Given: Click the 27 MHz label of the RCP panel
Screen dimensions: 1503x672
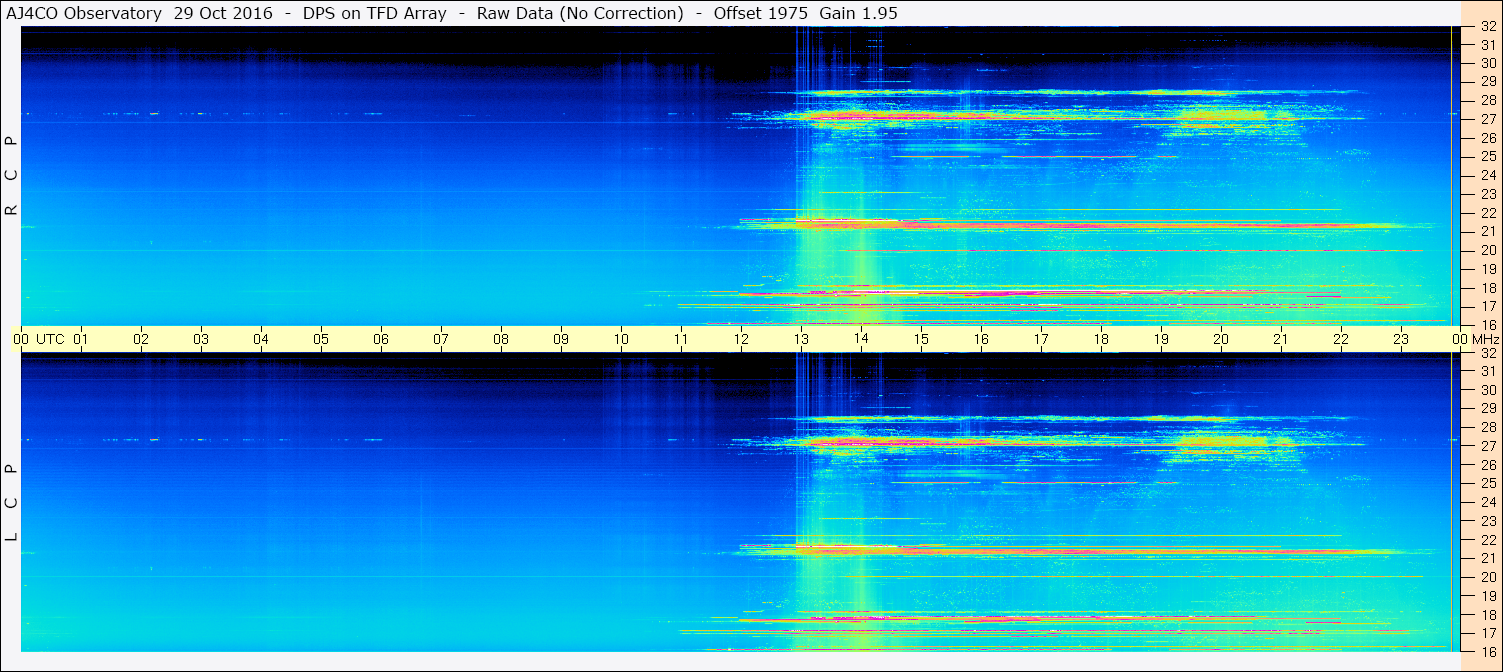Looking at the screenshot, I should pos(1487,119).
